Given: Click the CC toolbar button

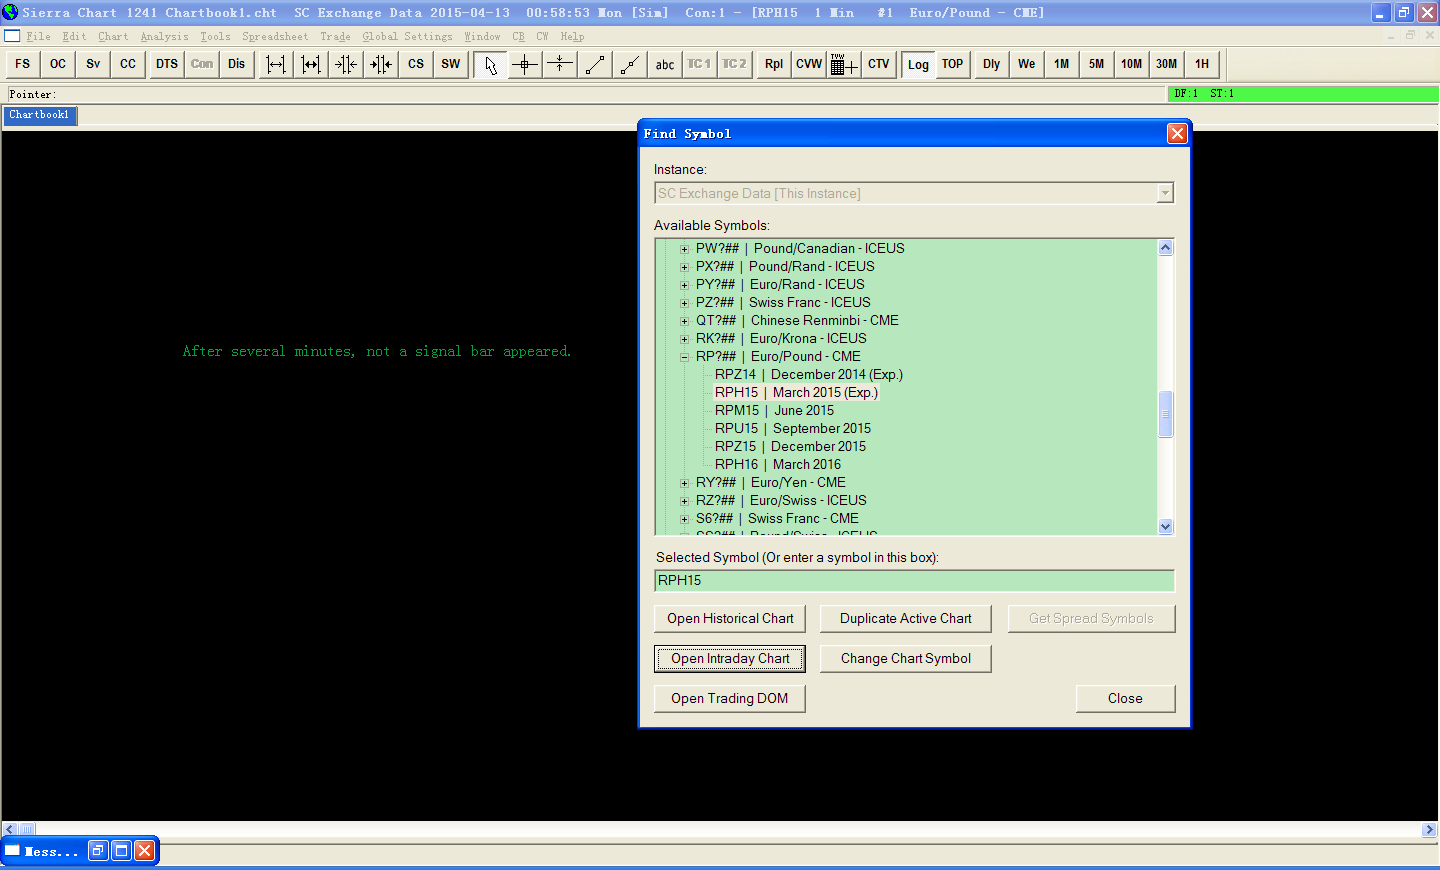Looking at the screenshot, I should (128, 64).
